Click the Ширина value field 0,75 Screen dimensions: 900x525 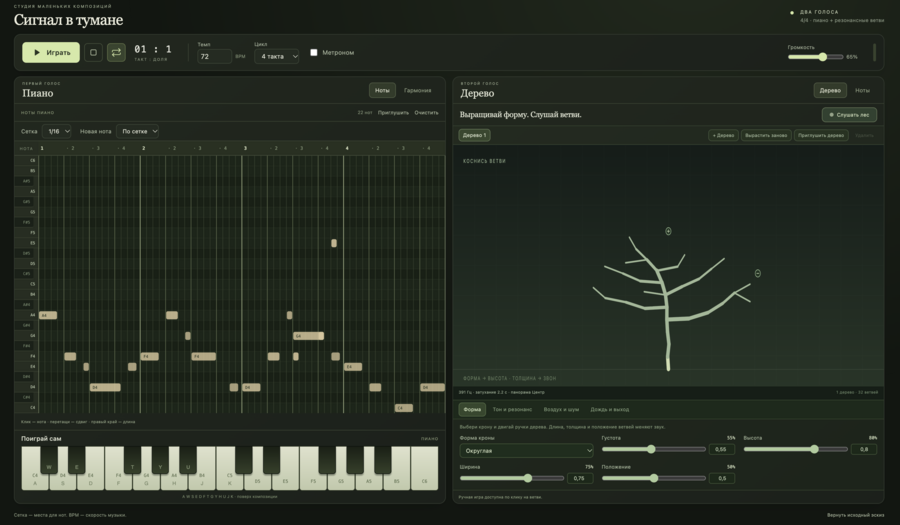point(580,478)
